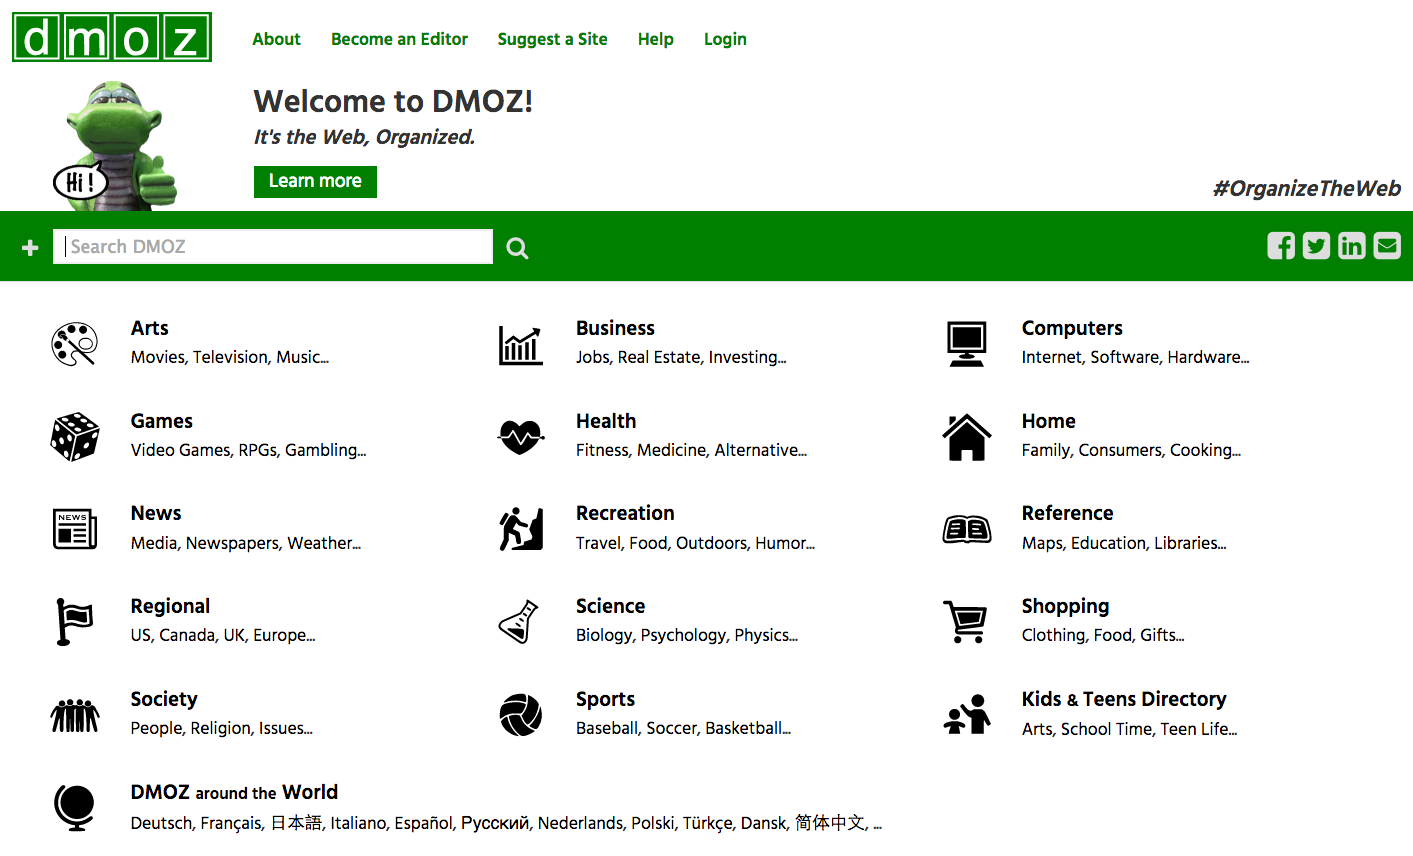Click the Business chart icon
This screenshot has height=856, width=1413.
(521, 345)
